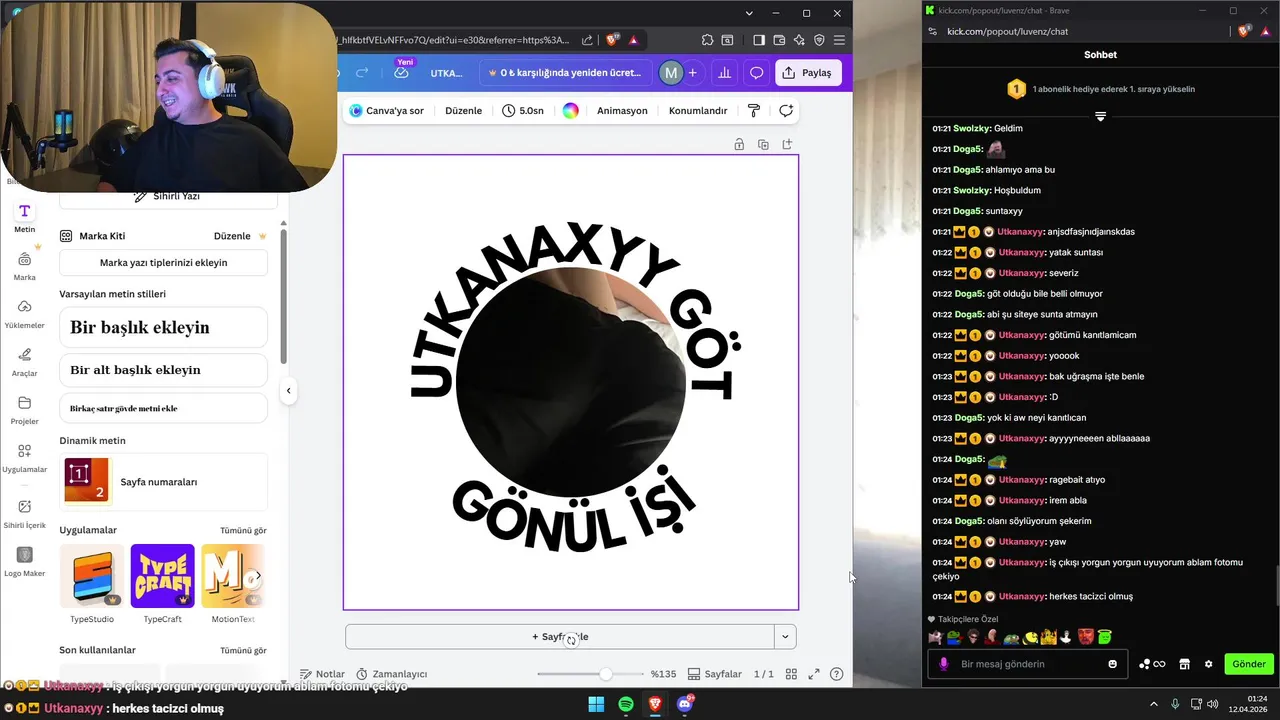
Task: Open the Araçlar tools panel
Action: [24, 361]
